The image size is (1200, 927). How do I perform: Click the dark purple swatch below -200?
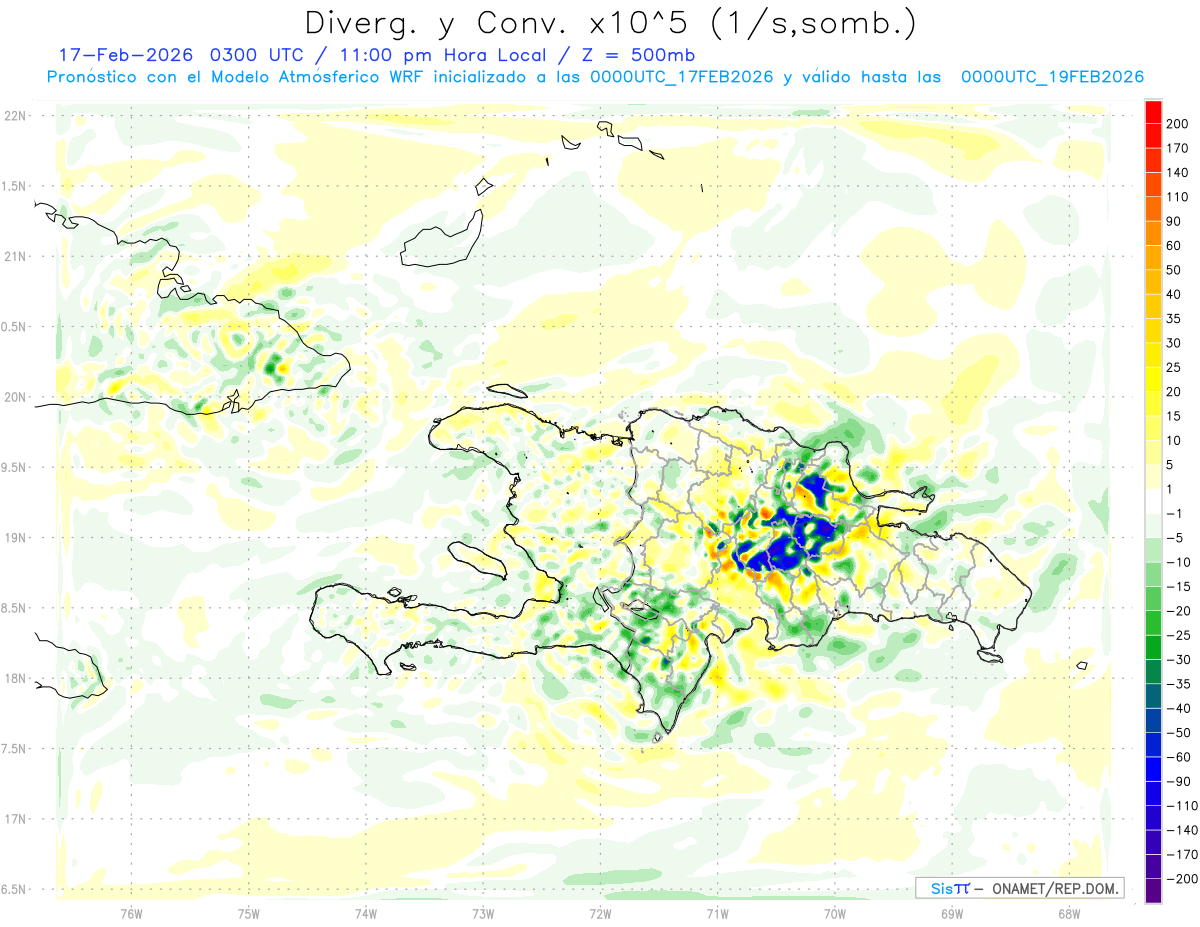(1153, 890)
